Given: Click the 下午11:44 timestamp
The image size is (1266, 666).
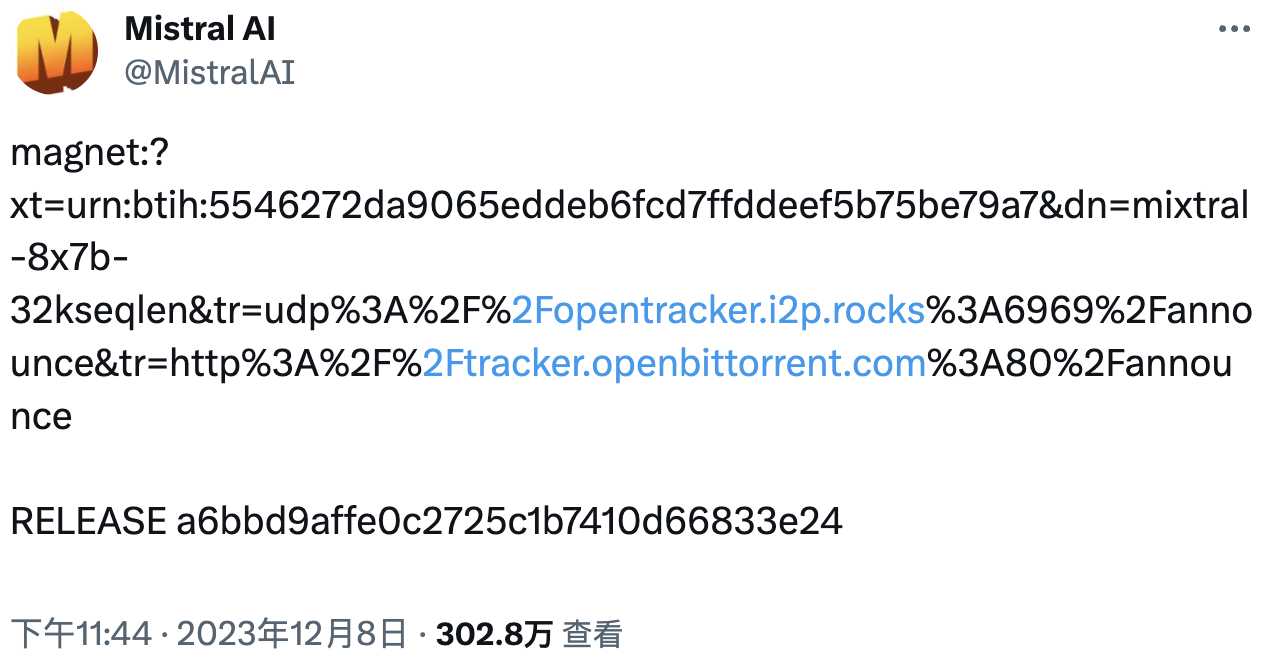Looking at the screenshot, I should (x=81, y=634).
